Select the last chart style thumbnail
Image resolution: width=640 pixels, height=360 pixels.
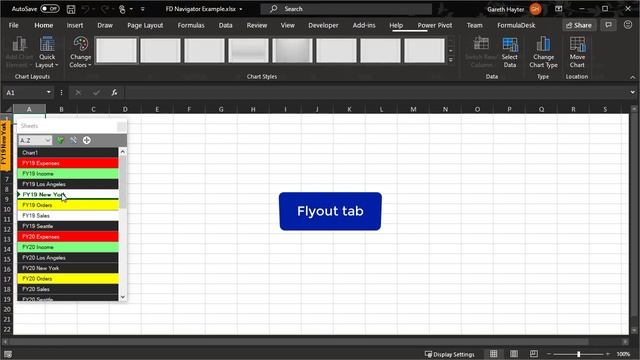pyautogui.click(x=424, y=50)
